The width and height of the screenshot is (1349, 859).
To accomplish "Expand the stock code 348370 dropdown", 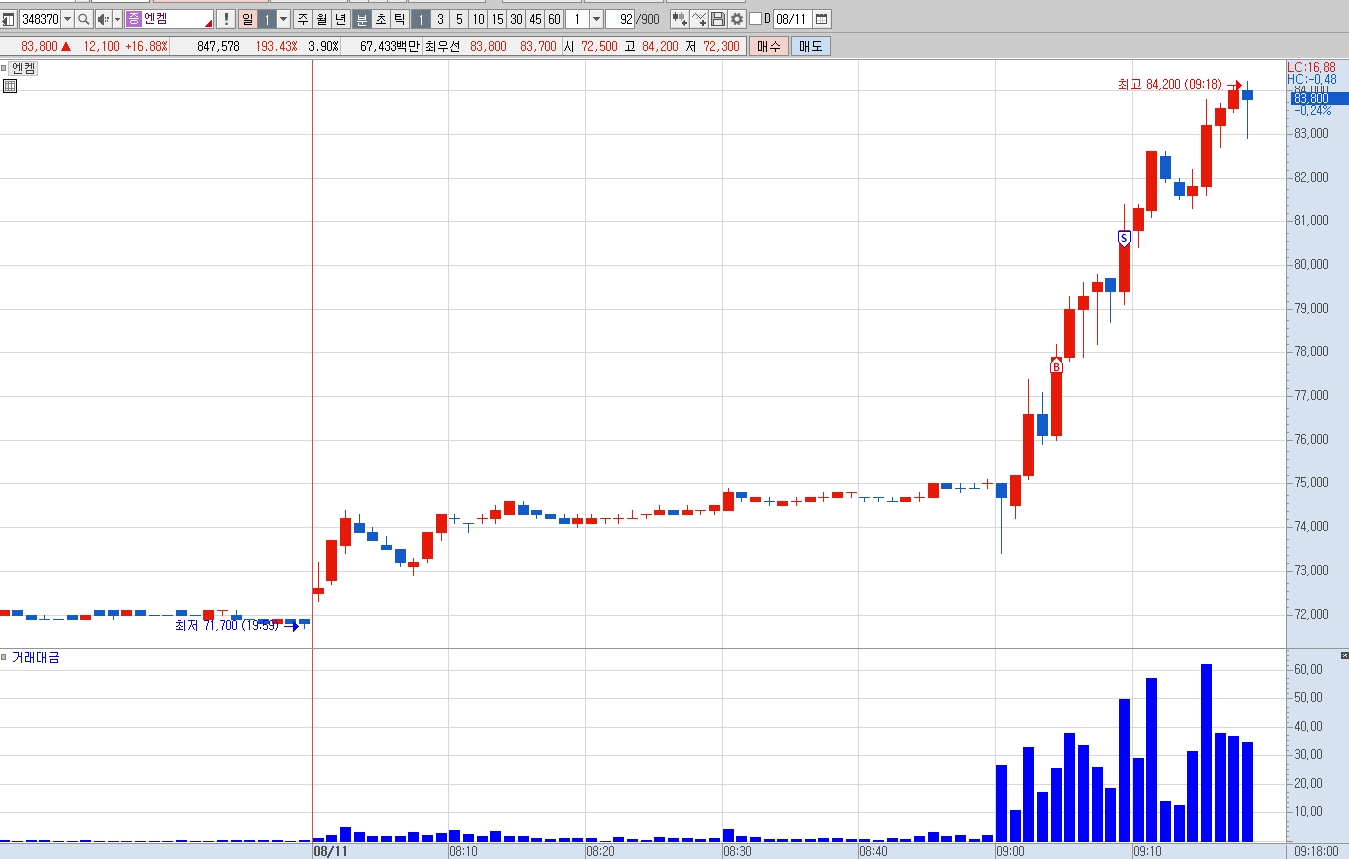I will coord(67,19).
